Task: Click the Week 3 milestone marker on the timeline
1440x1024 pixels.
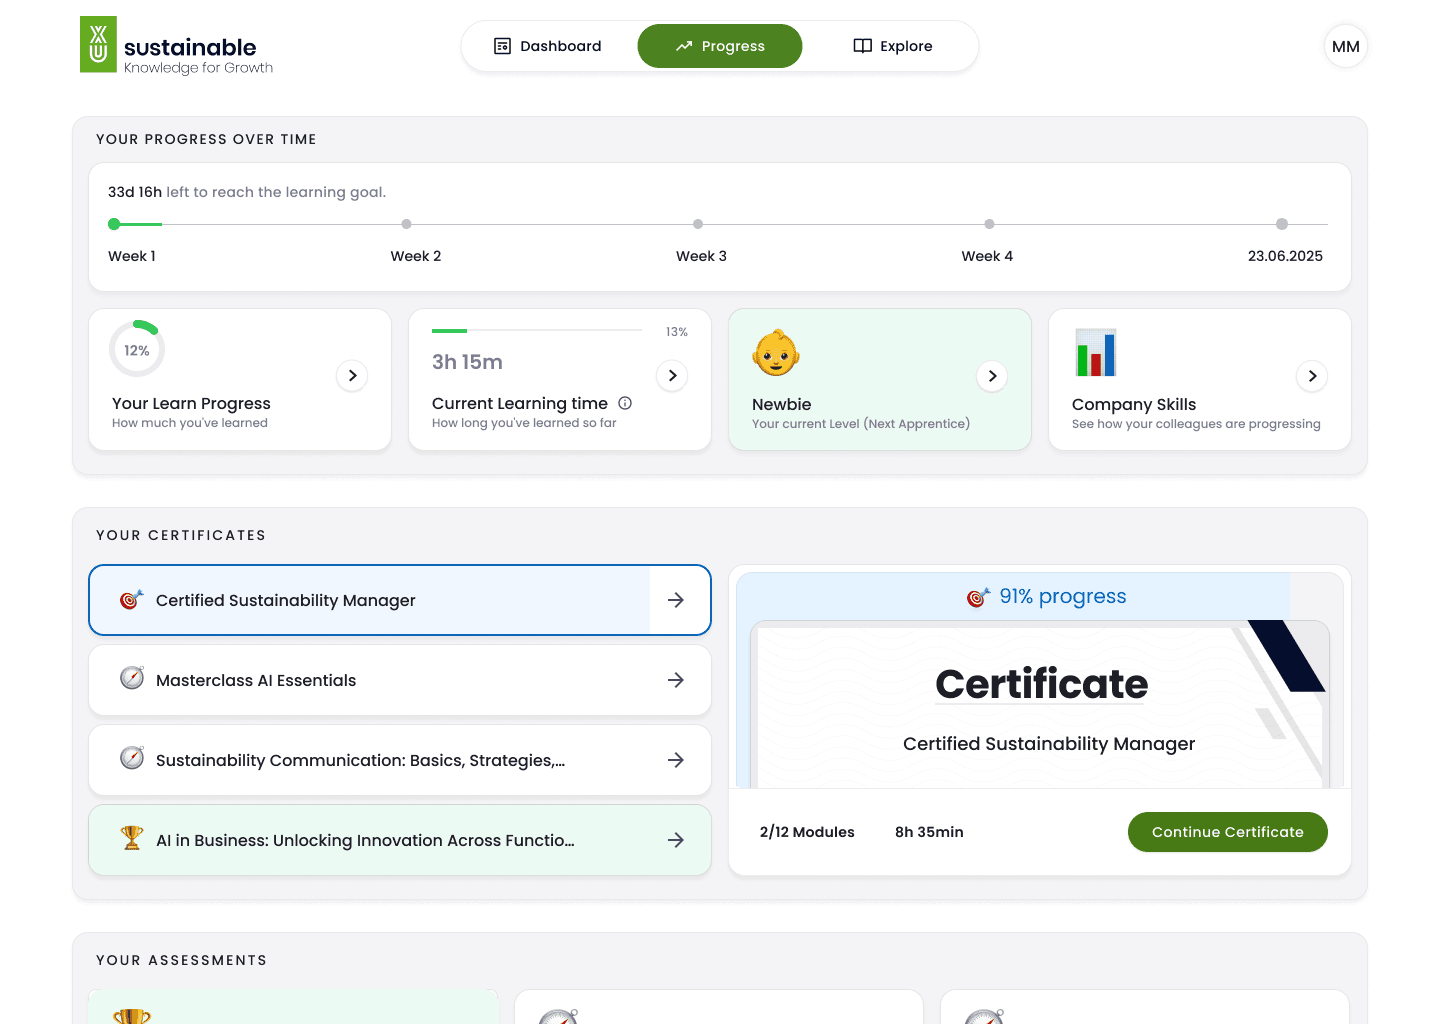Action: 698,224
